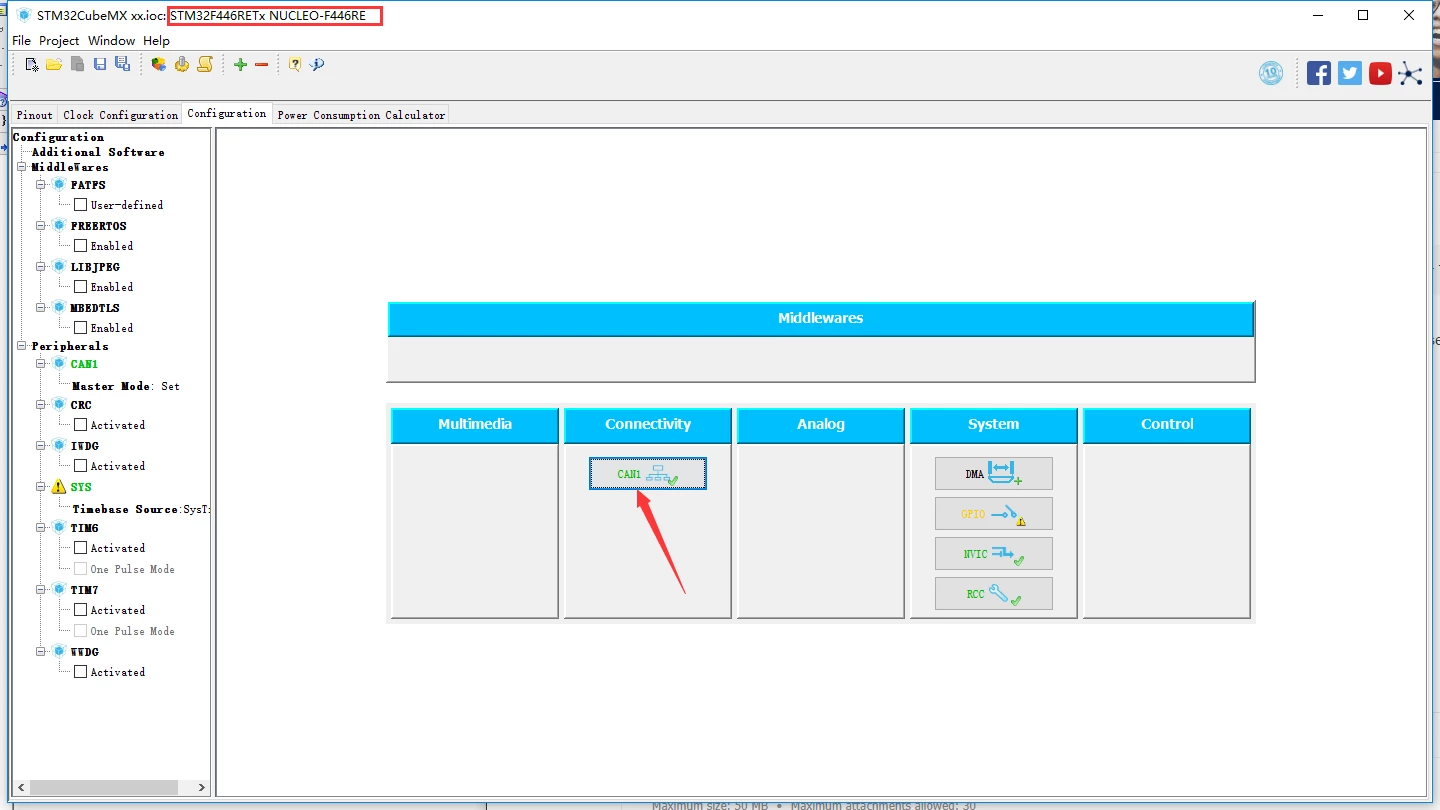The width and height of the screenshot is (1440, 810).
Task: Collapse the SYS tree node
Action: (41, 487)
